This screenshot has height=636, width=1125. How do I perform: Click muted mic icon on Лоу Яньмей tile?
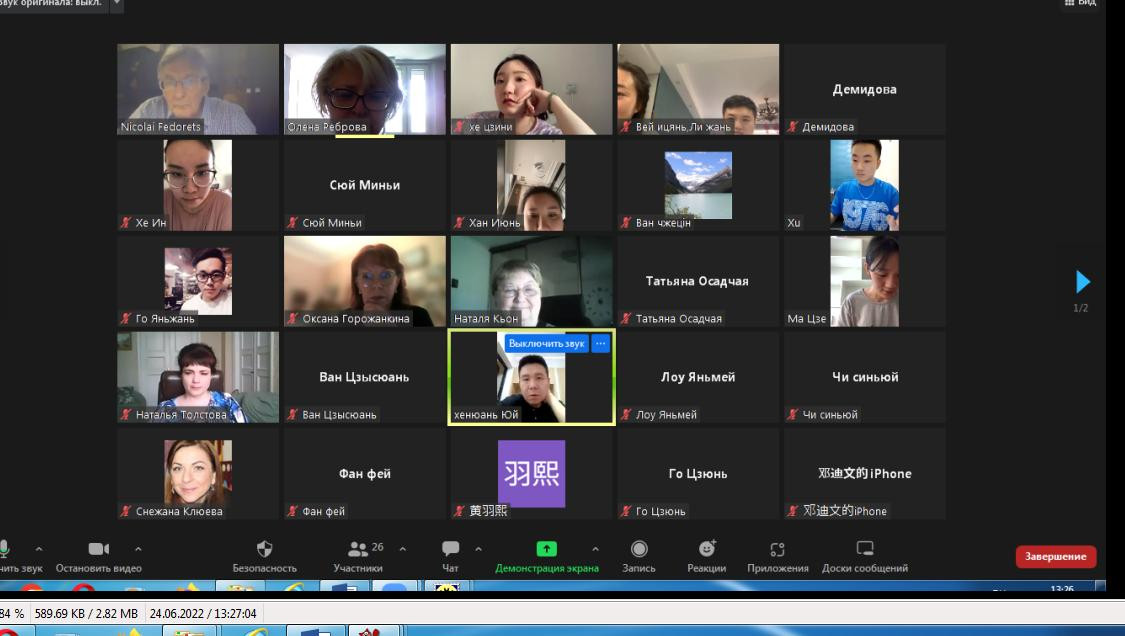[626, 415]
